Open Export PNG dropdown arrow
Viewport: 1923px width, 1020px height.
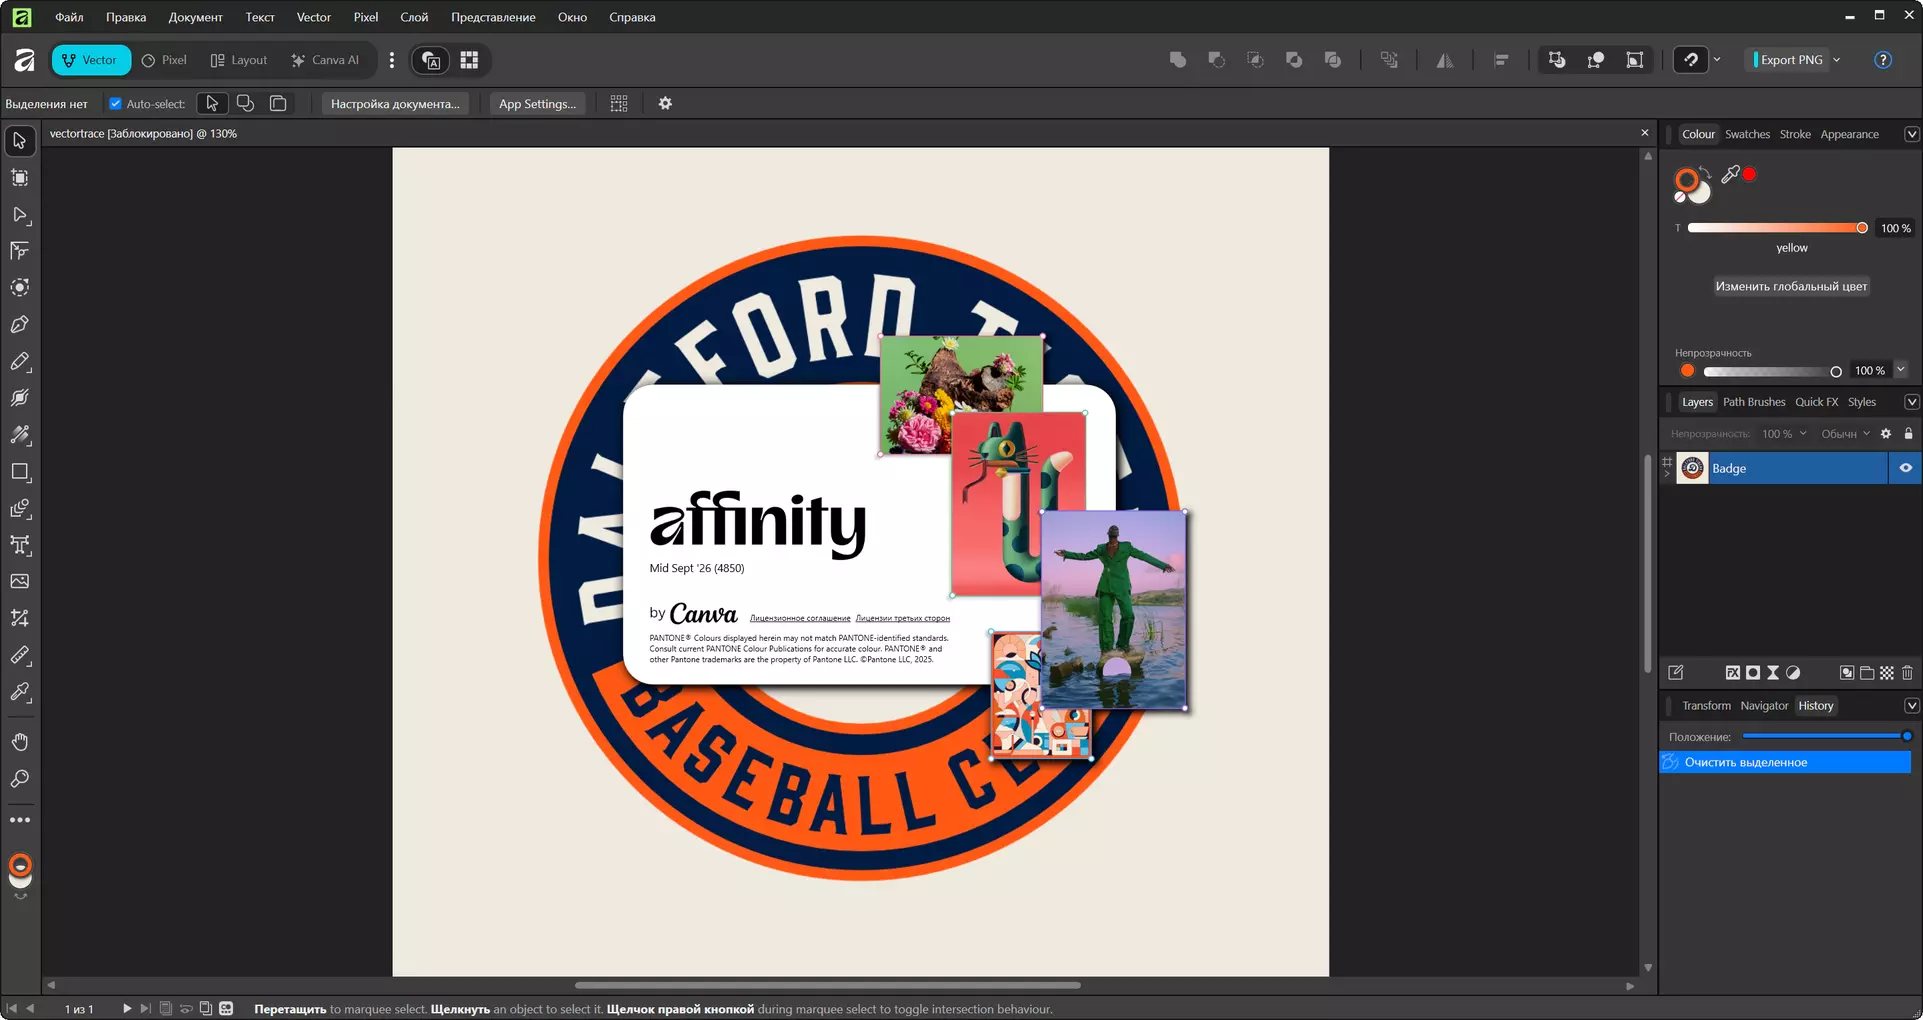pyautogui.click(x=1837, y=60)
